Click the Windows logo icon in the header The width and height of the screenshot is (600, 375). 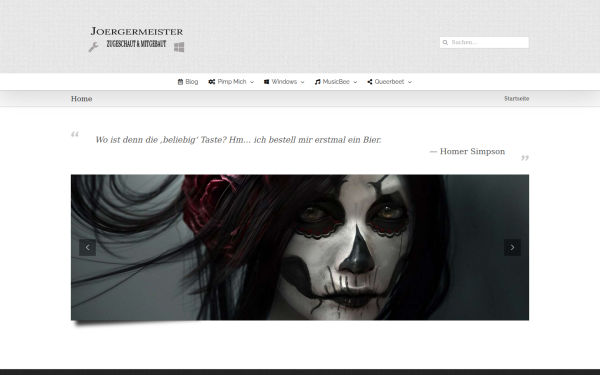[x=179, y=47]
